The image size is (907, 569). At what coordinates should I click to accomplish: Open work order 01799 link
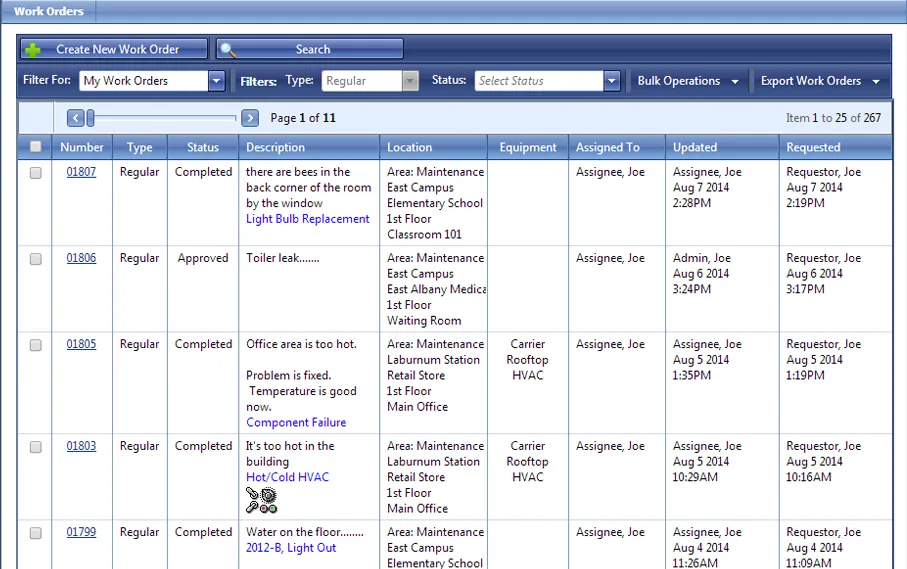click(x=82, y=532)
